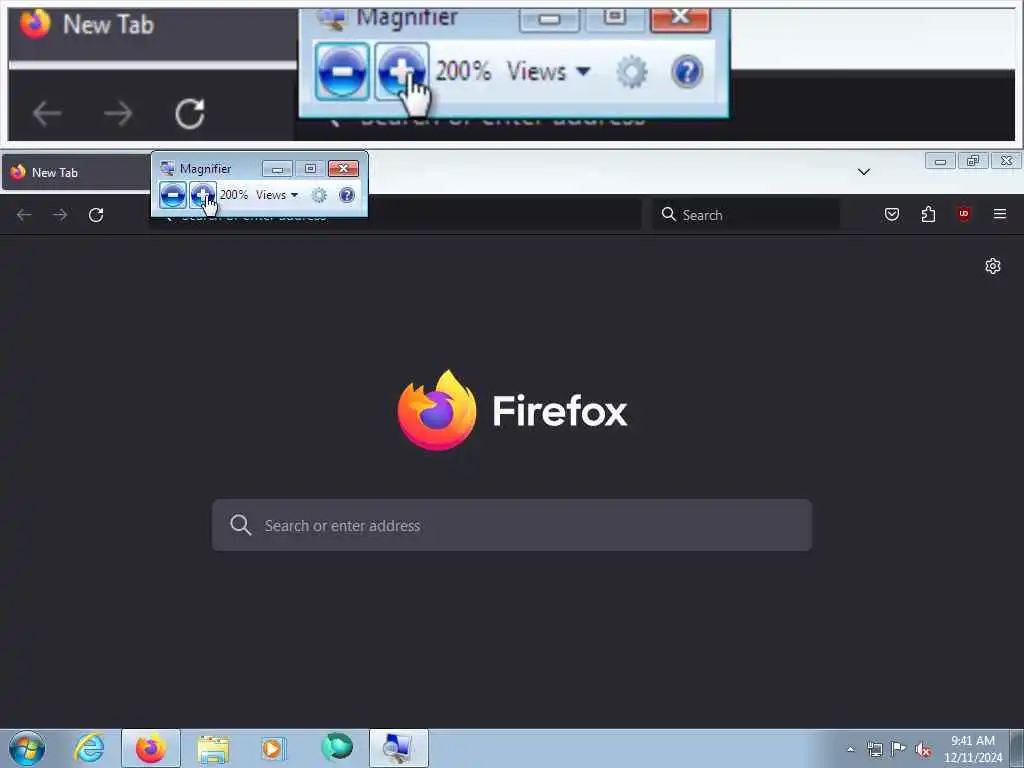Click the network icon in the system tray
This screenshot has width=1024, height=768.
pos(875,749)
